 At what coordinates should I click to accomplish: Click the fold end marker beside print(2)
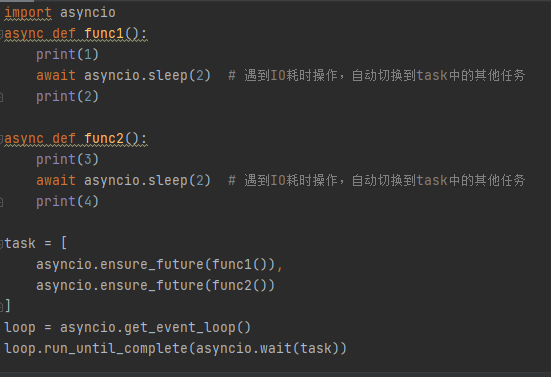point(1,97)
